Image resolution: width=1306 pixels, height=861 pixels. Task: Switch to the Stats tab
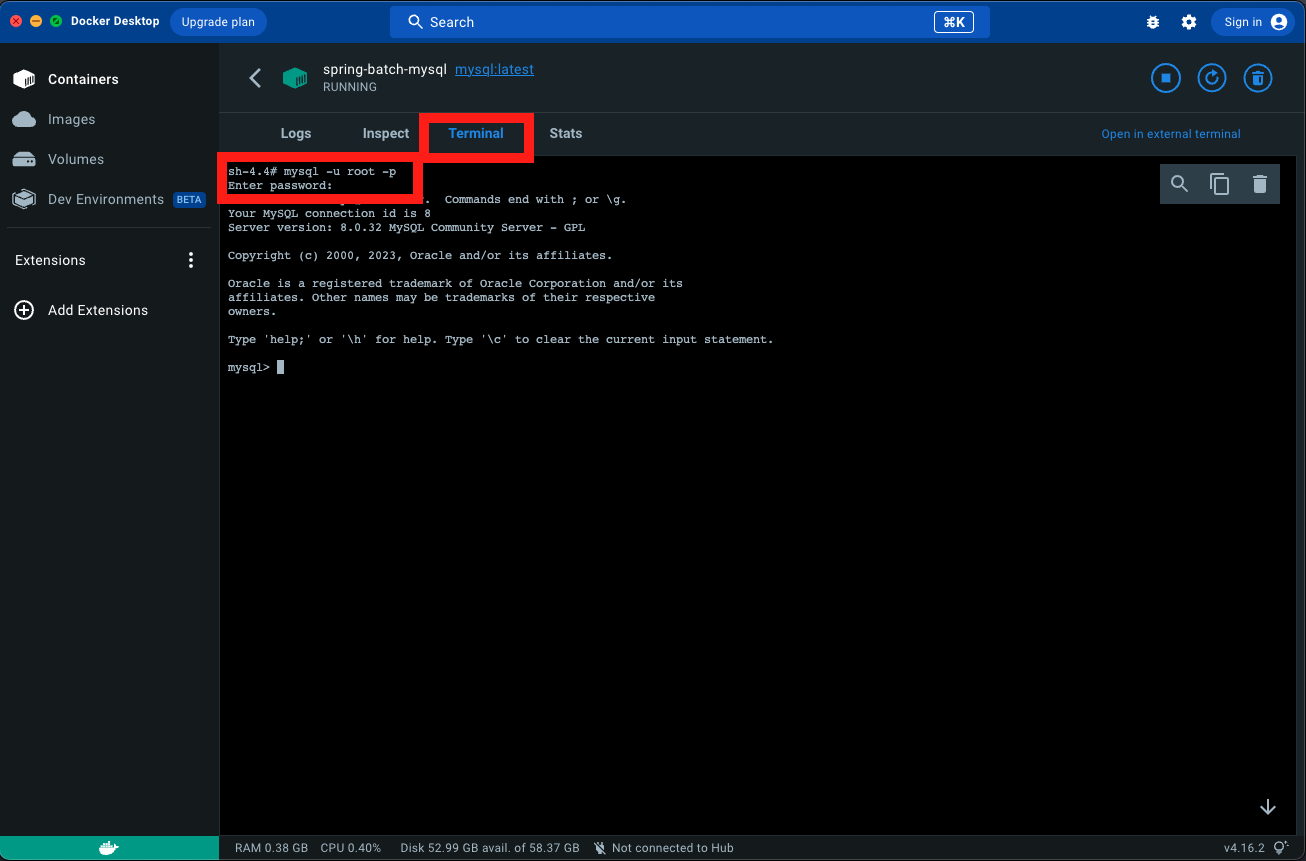click(x=566, y=133)
